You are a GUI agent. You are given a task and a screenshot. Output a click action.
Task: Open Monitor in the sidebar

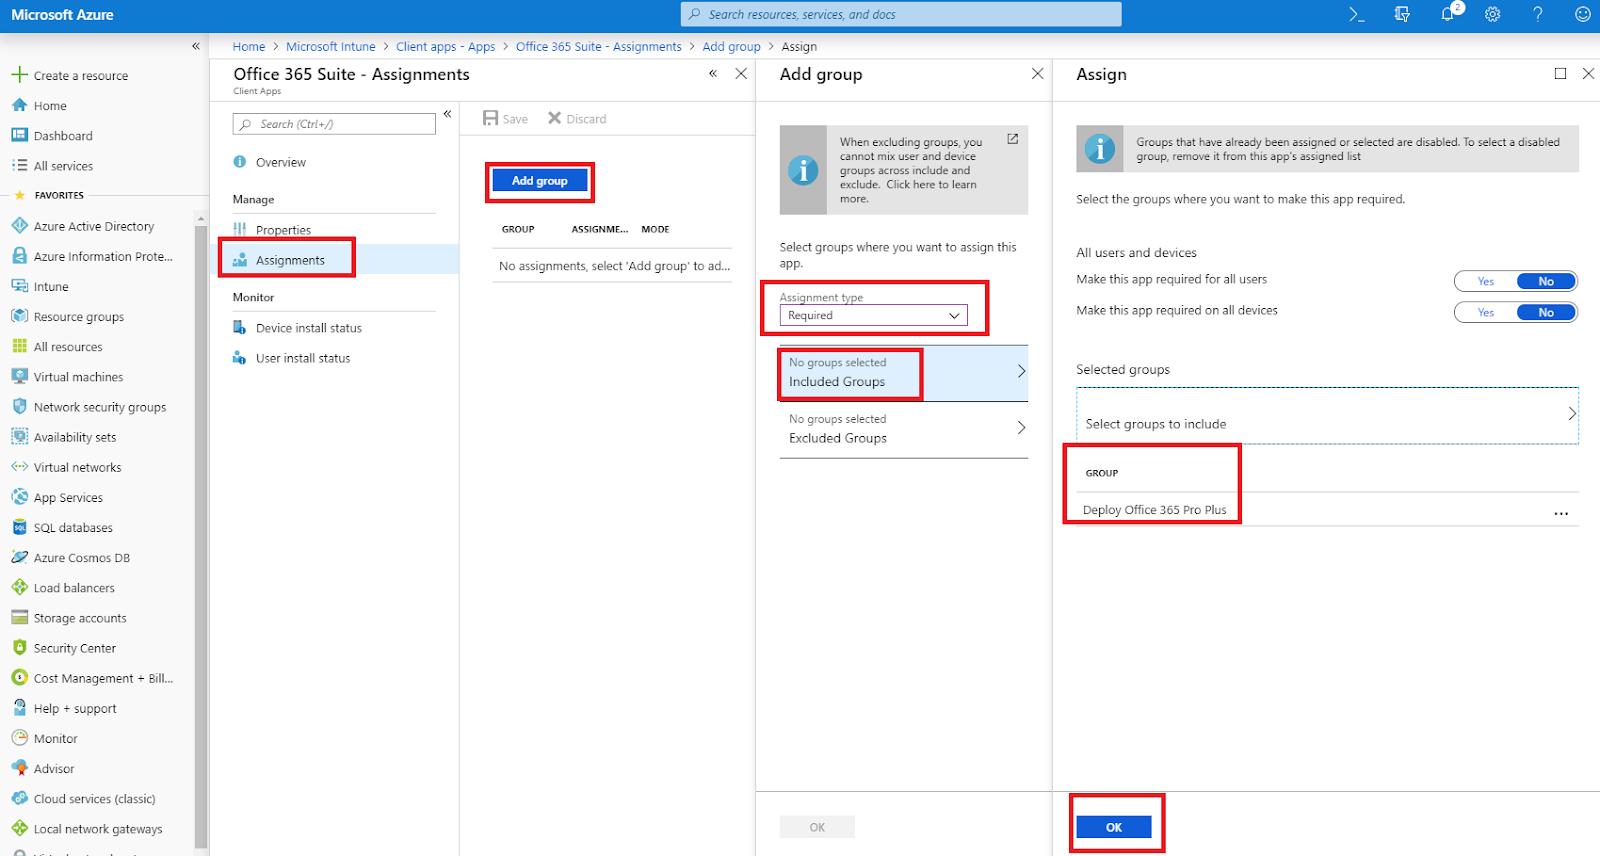point(56,738)
